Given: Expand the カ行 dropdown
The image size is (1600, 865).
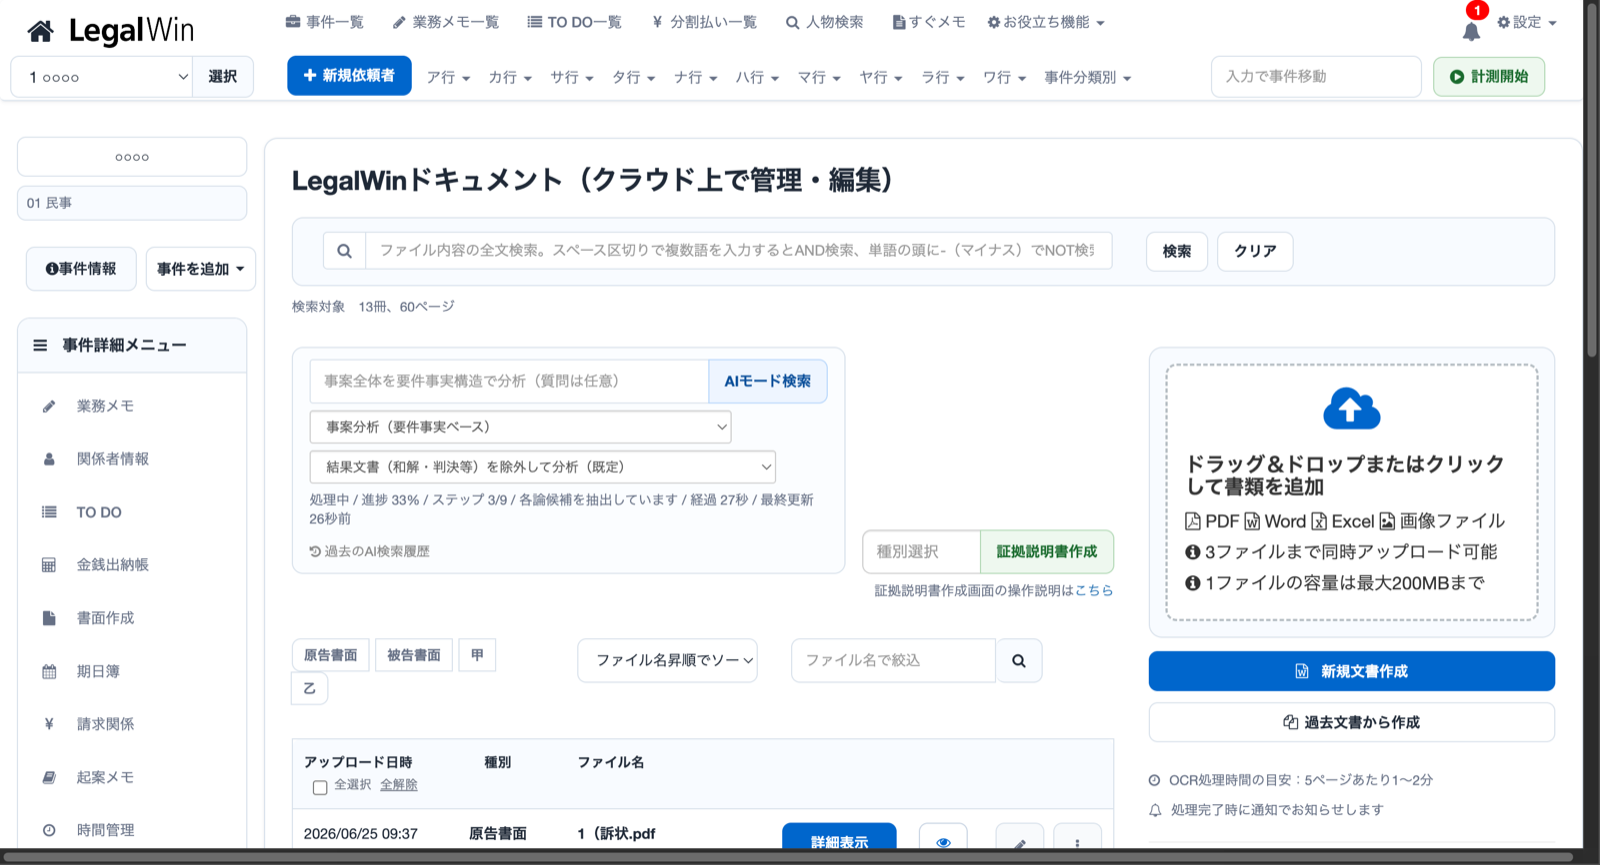Looking at the screenshot, I should click(x=510, y=77).
